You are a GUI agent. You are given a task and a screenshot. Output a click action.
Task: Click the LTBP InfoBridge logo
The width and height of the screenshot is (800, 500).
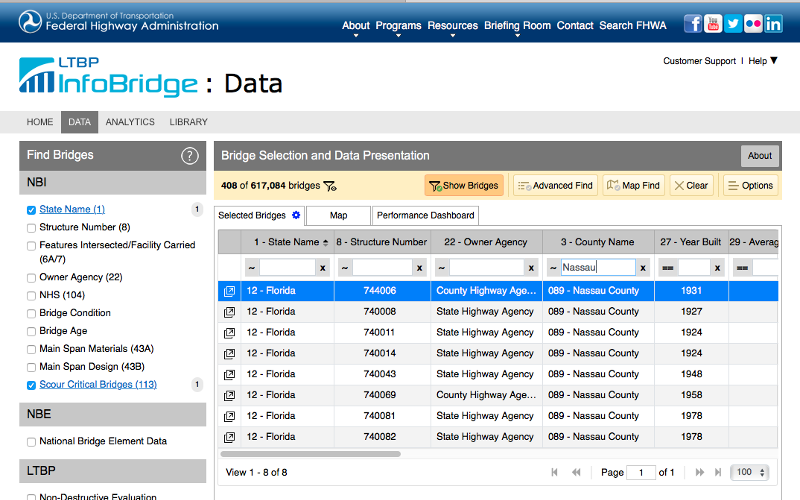coord(108,77)
